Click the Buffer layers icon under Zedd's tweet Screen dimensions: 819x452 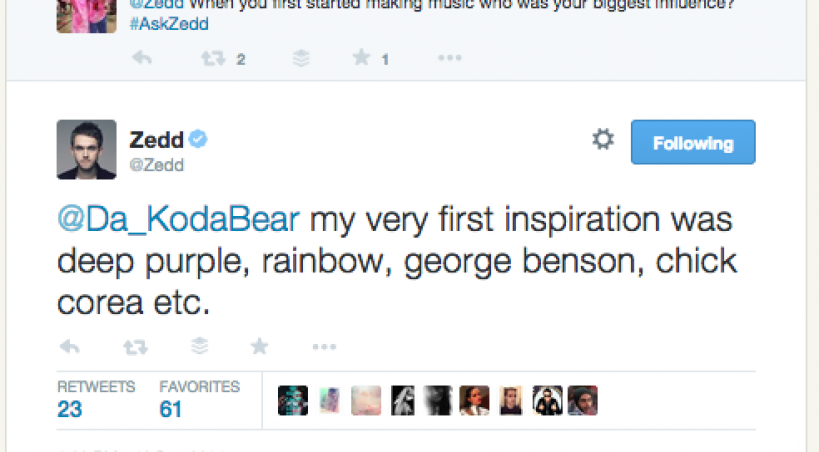[x=199, y=347]
